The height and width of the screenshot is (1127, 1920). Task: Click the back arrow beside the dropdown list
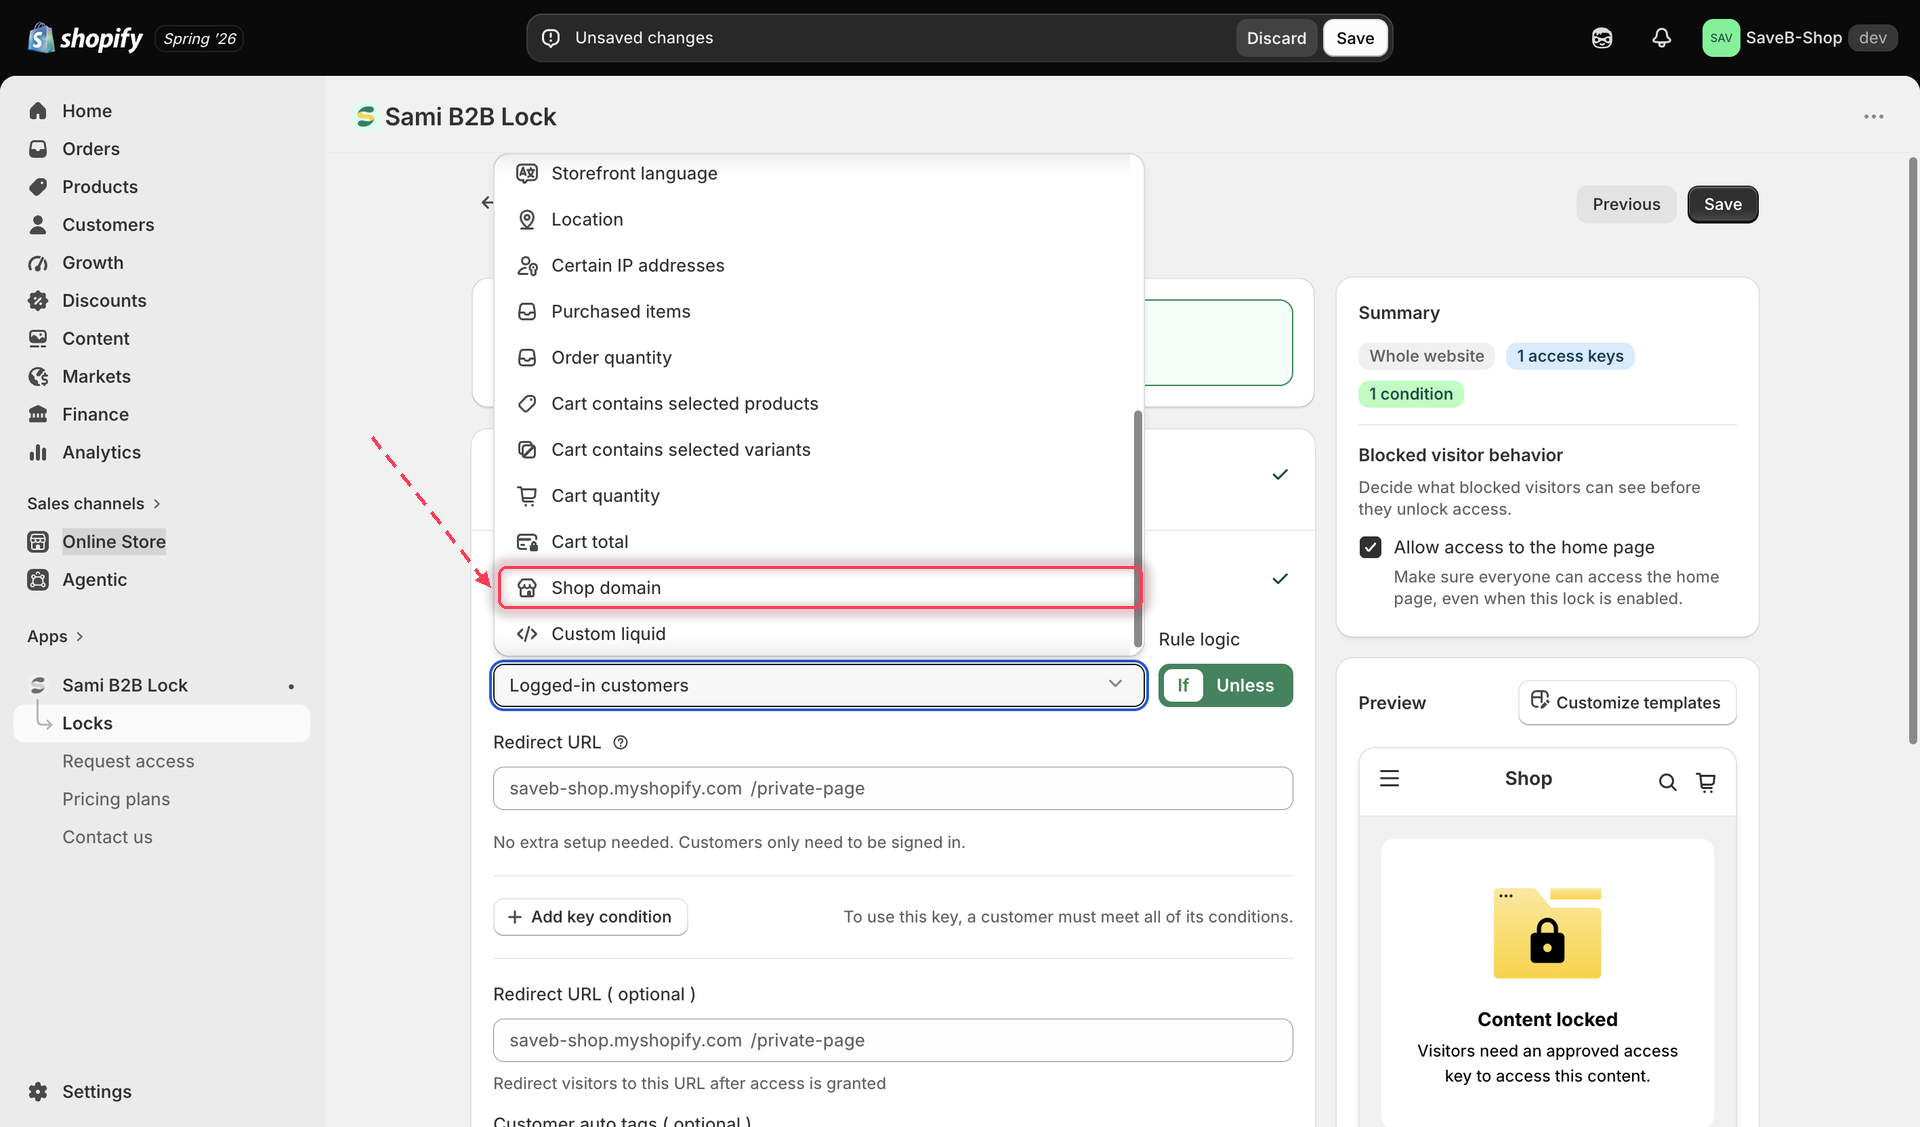[487, 203]
